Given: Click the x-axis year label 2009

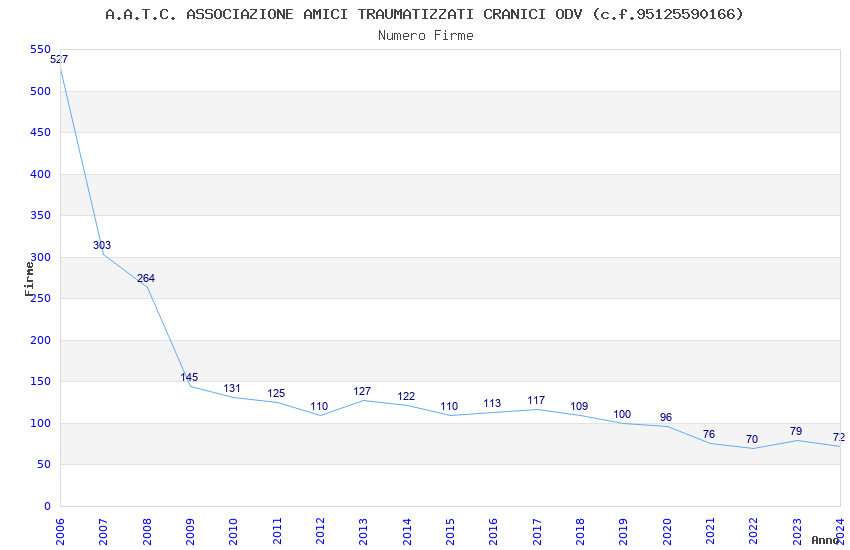Looking at the screenshot, I should click(x=190, y=531).
